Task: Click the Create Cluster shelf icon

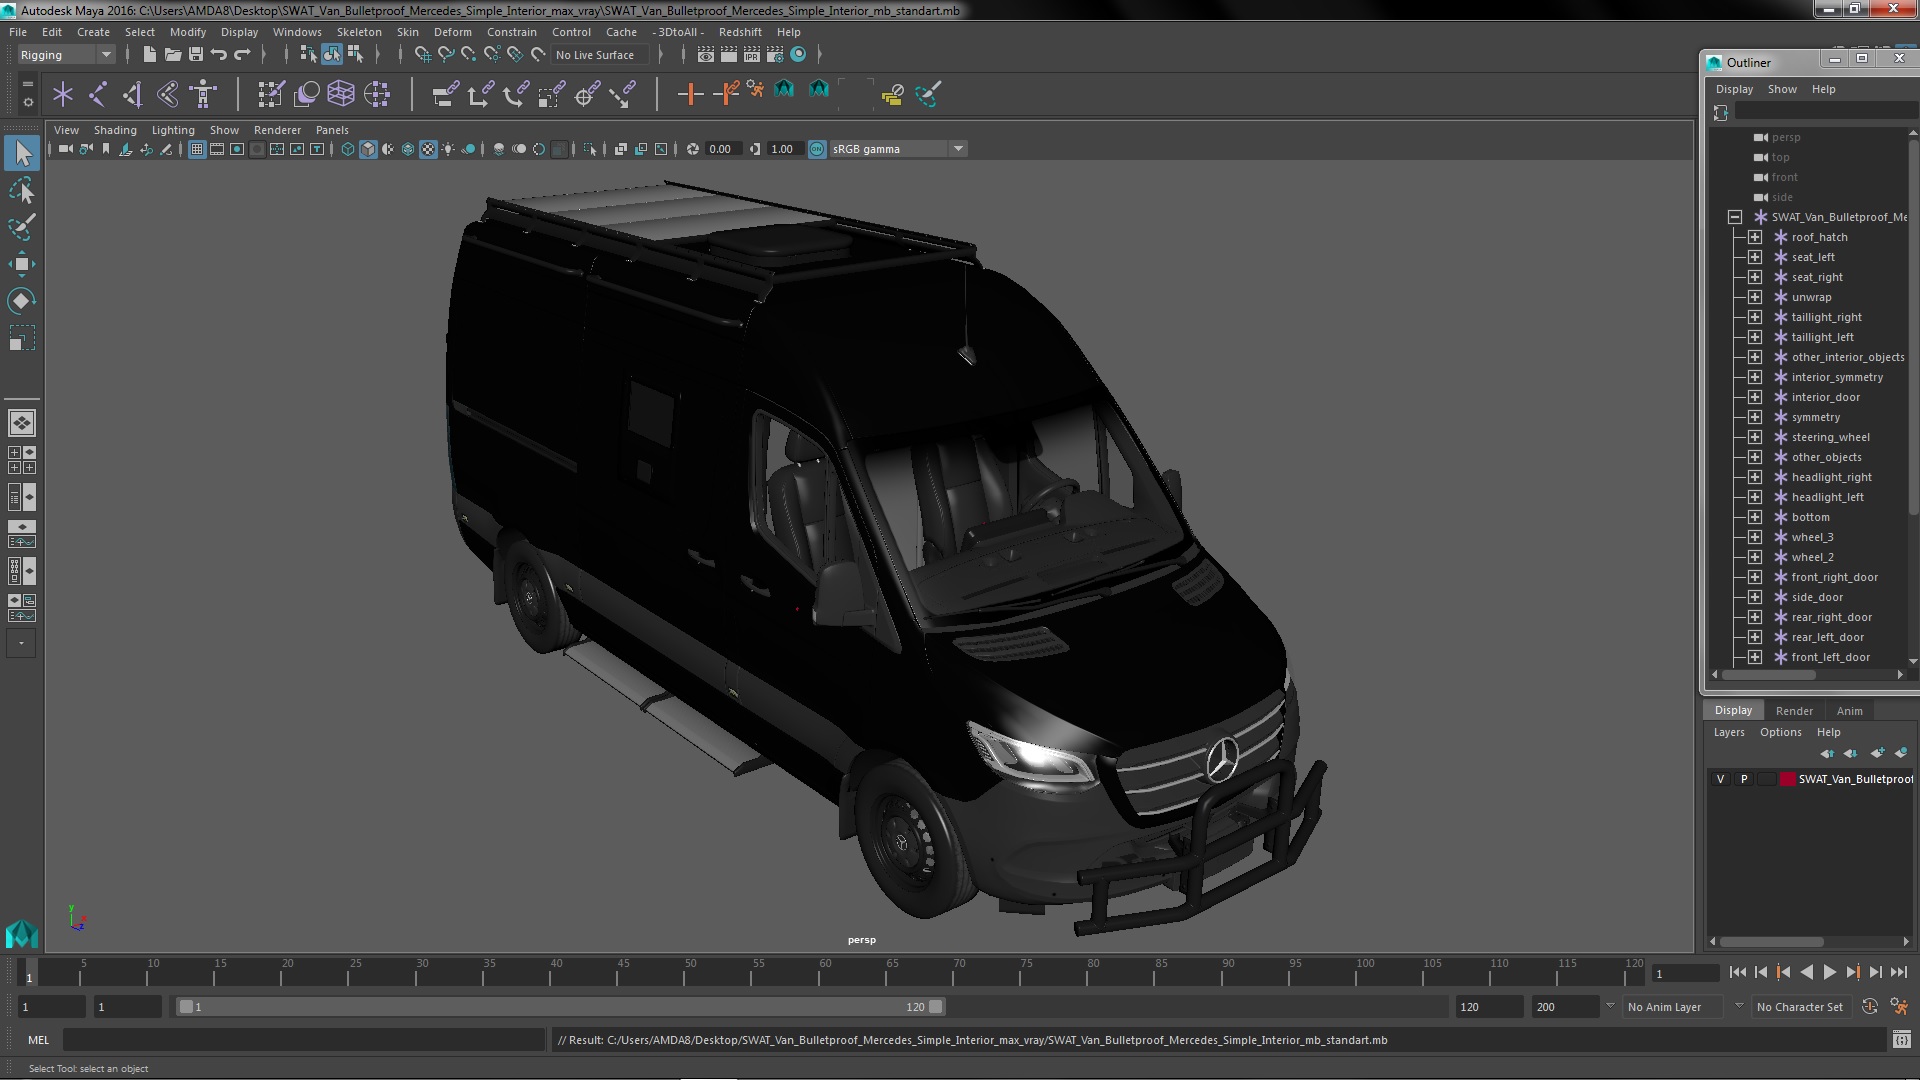Action: 377,94
